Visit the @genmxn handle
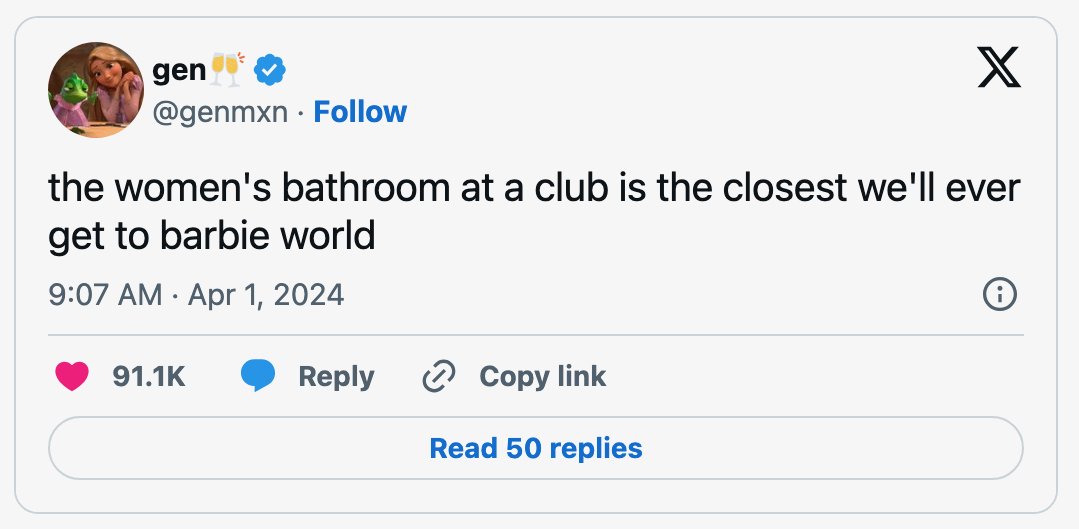The width and height of the screenshot is (1079, 529). point(220,112)
